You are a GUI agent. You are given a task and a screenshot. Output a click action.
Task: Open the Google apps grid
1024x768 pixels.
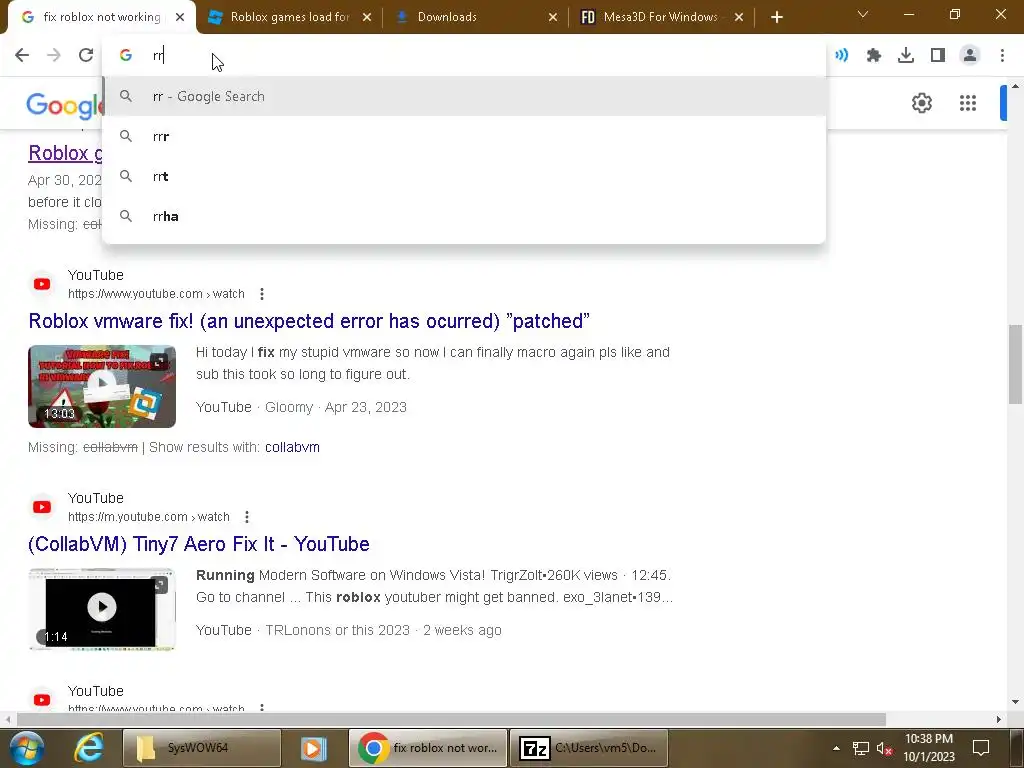[968, 103]
